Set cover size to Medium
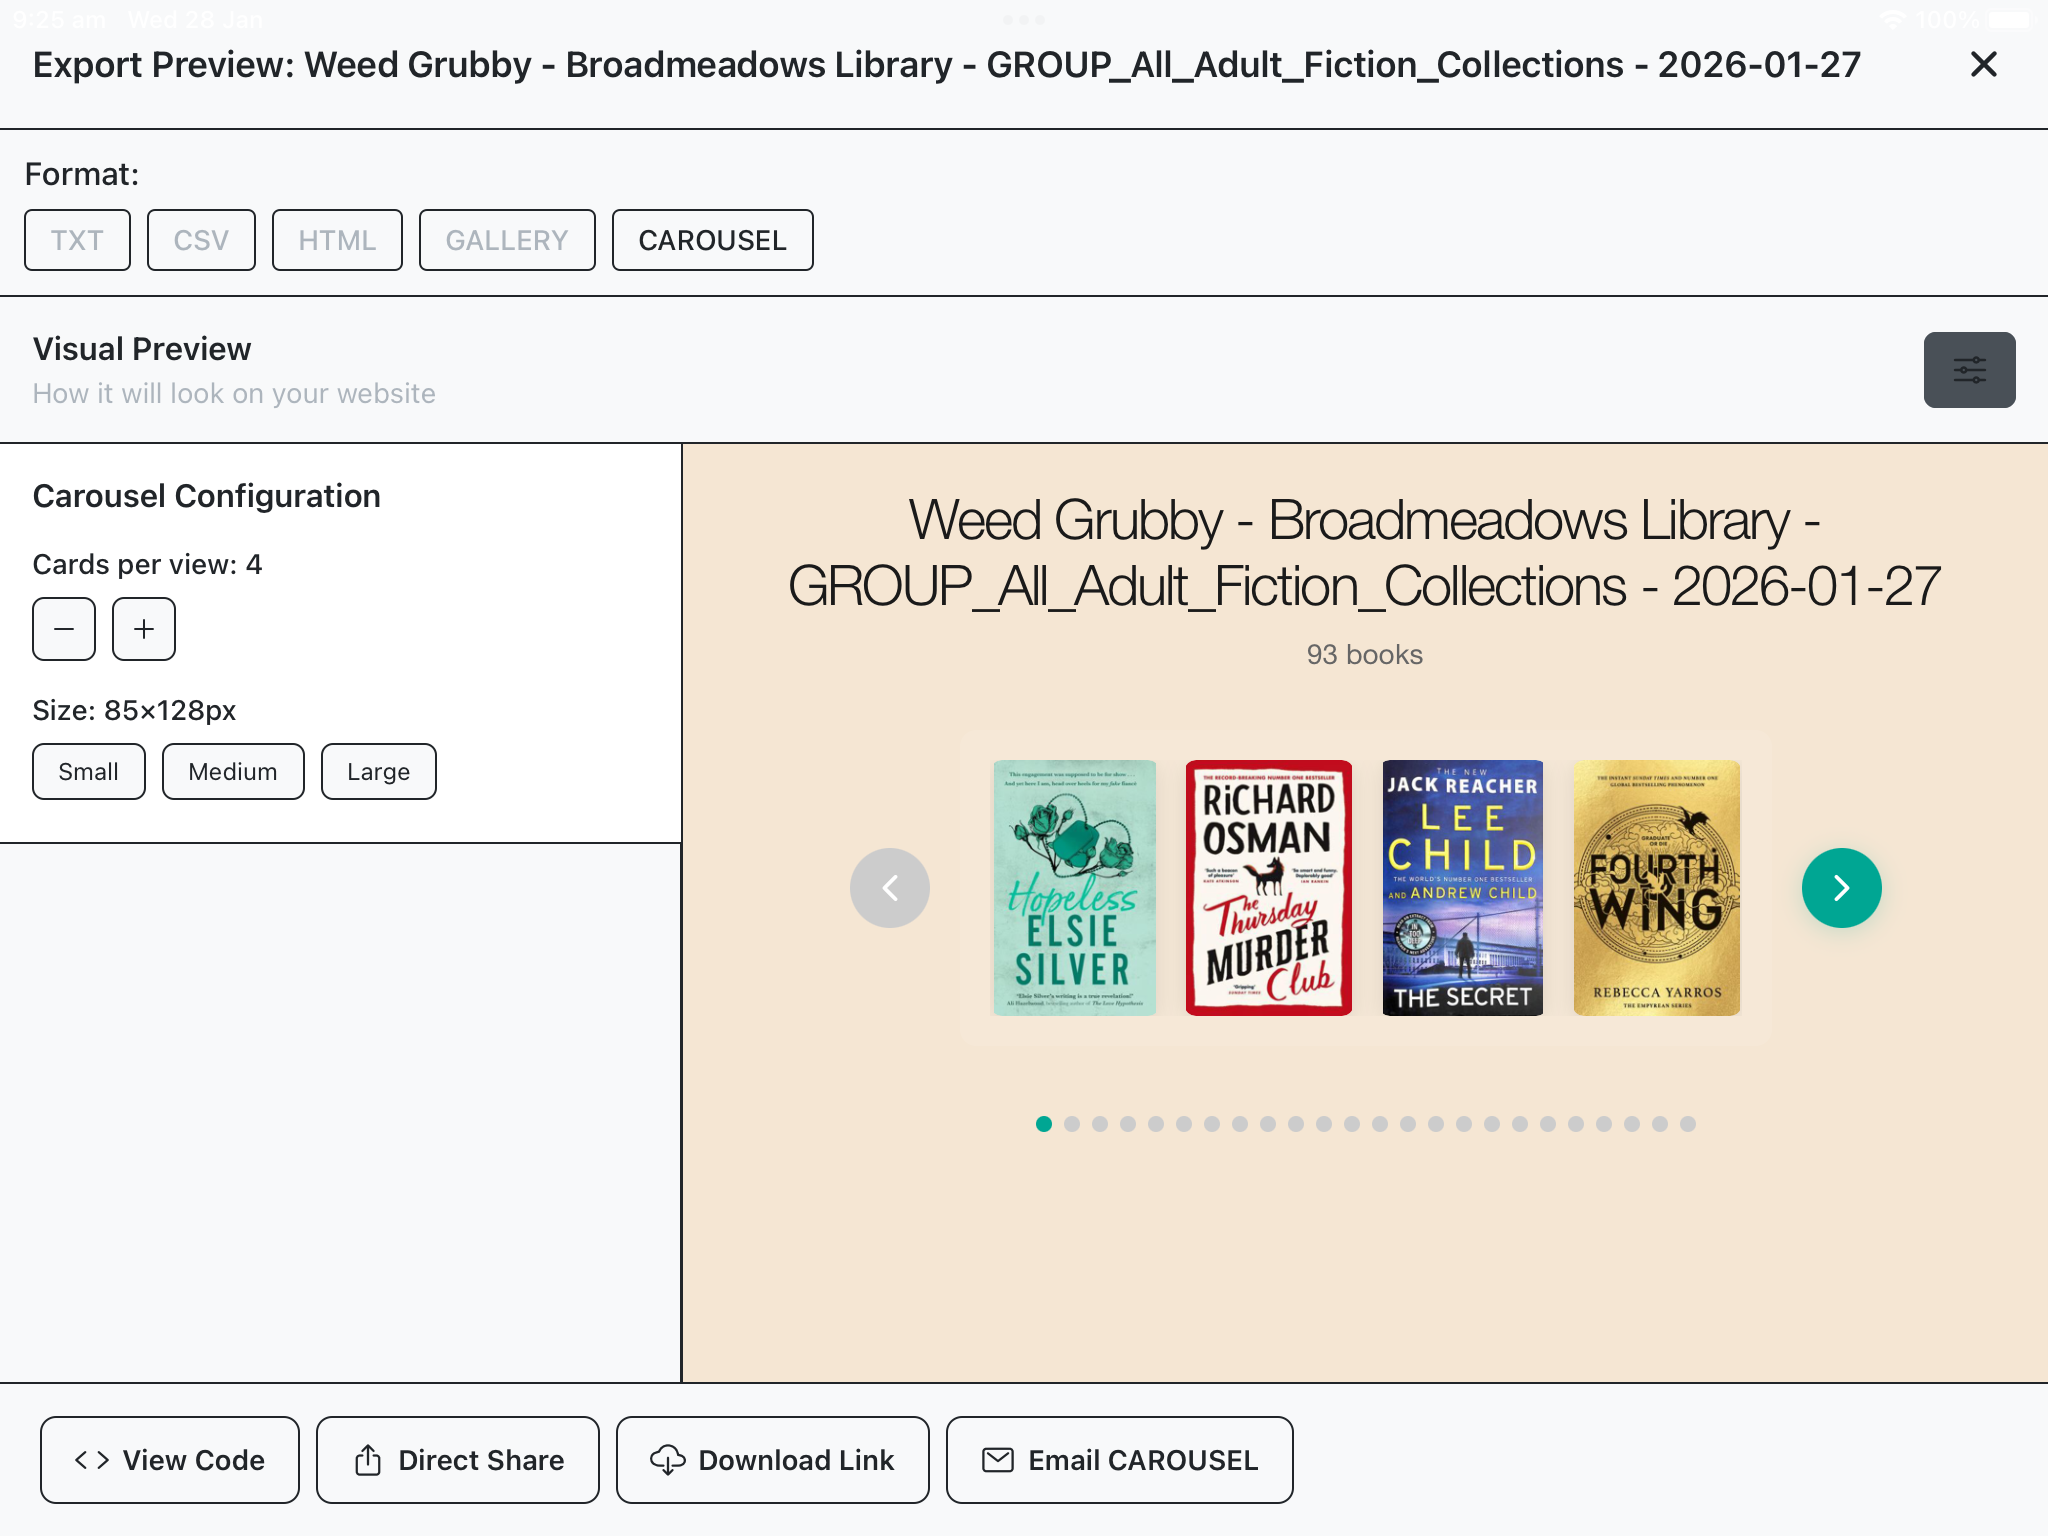The image size is (2048, 1536). pos(233,771)
